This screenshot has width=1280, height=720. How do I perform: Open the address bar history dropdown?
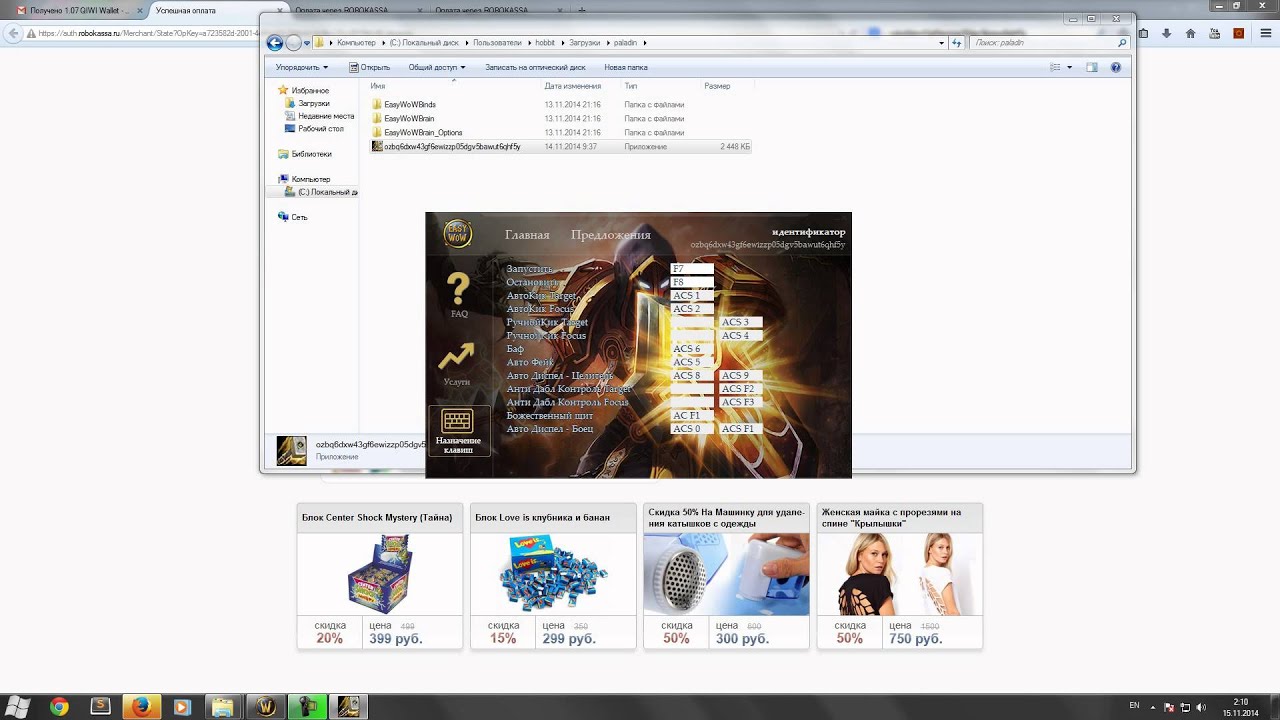[x=941, y=43]
